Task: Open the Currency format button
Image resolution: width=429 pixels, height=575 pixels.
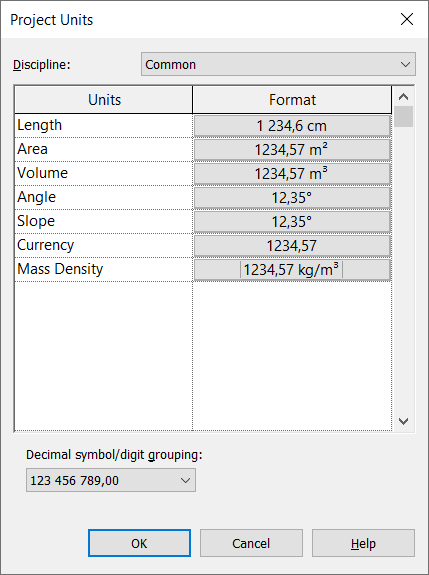Action: [292, 245]
